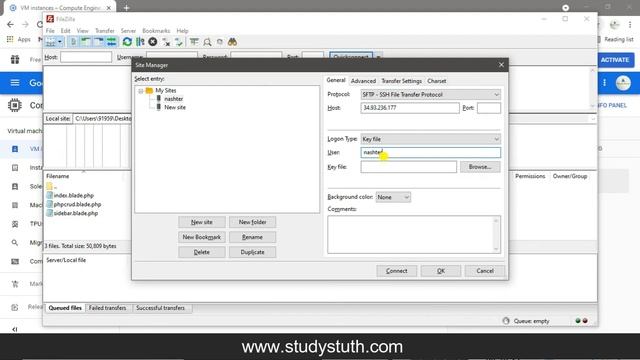Viewport: 640px width, 360px height.
Task: Click the New site button
Action: click(x=202, y=222)
